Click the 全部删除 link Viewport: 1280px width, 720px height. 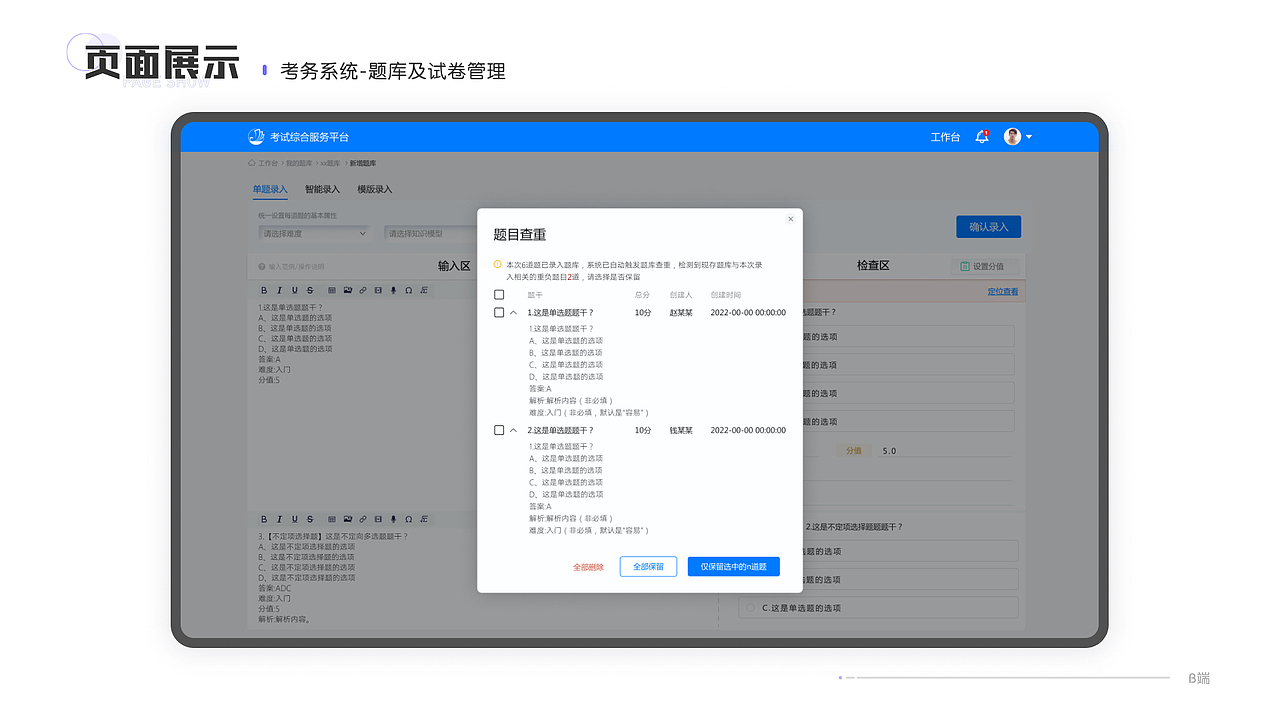[x=588, y=567]
